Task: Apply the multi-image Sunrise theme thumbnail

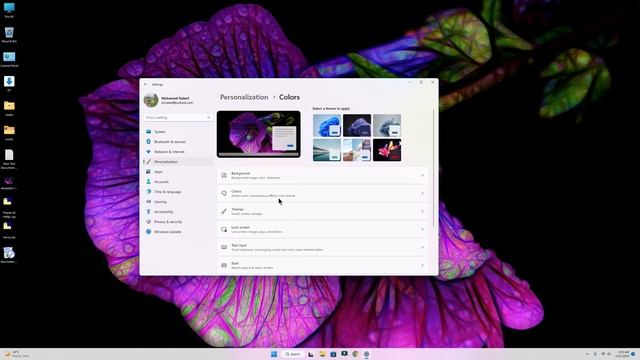Action: point(357,150)
